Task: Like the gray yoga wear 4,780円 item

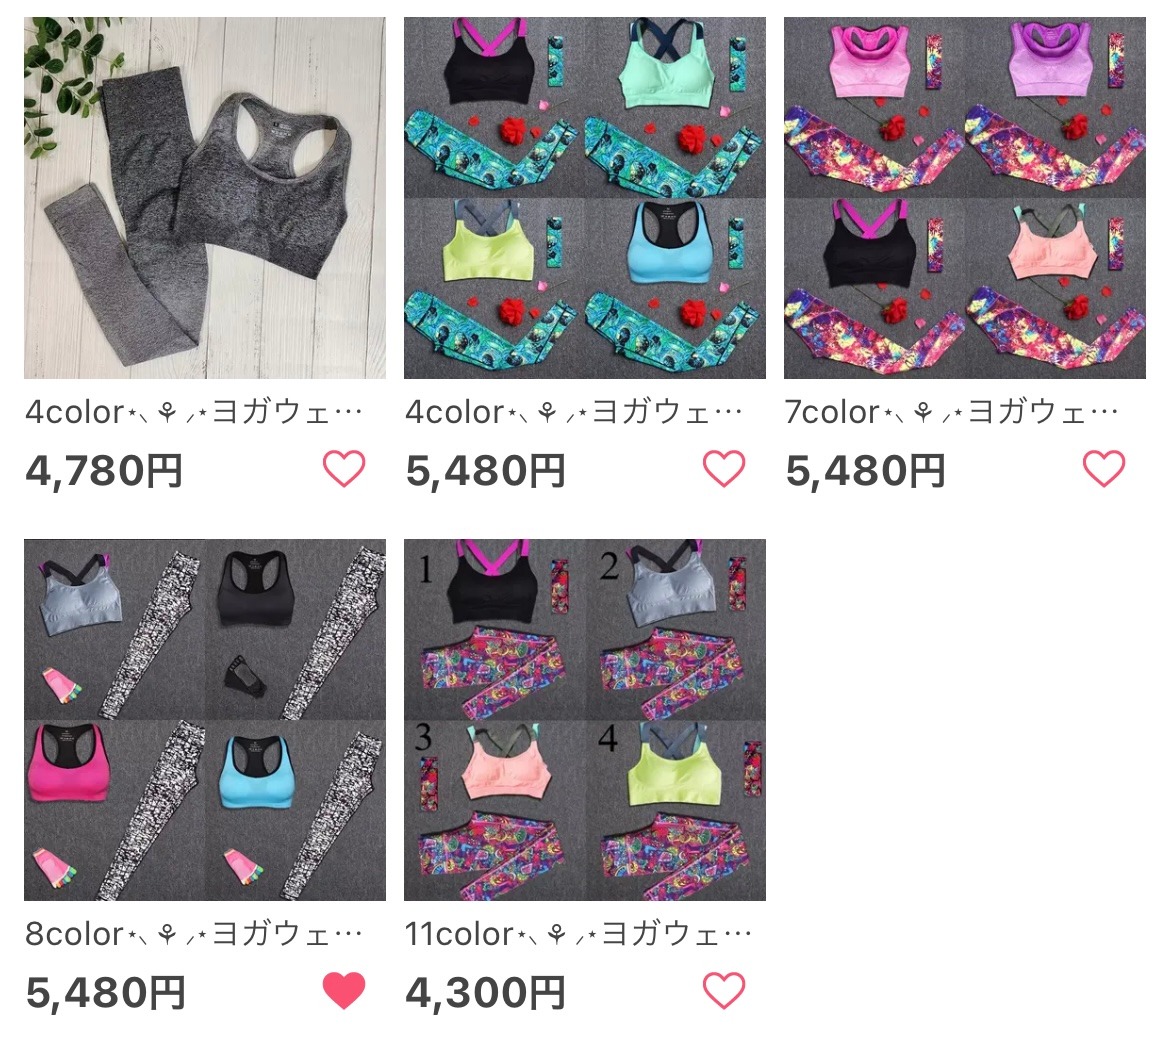Action: [x=344, y=469]
